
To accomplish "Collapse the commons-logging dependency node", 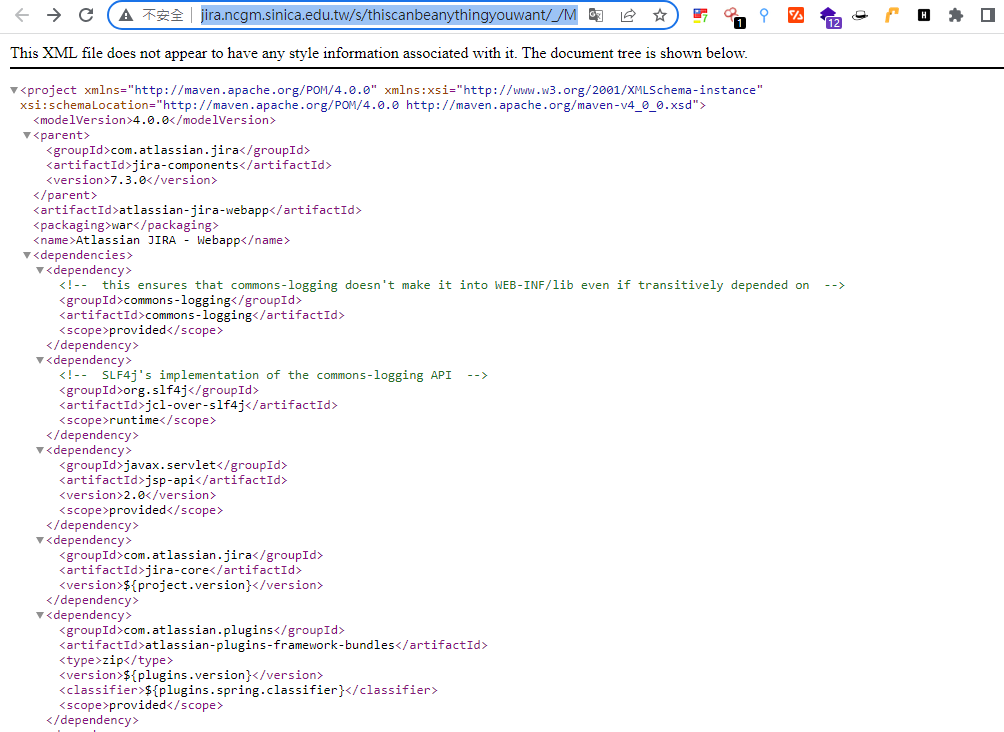I will 40,270.
